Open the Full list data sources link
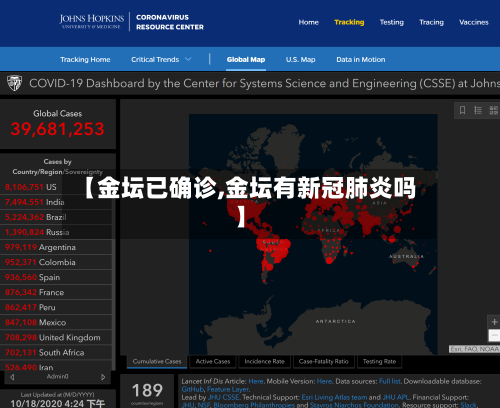 pyautogui.click(x=390, y=381)
